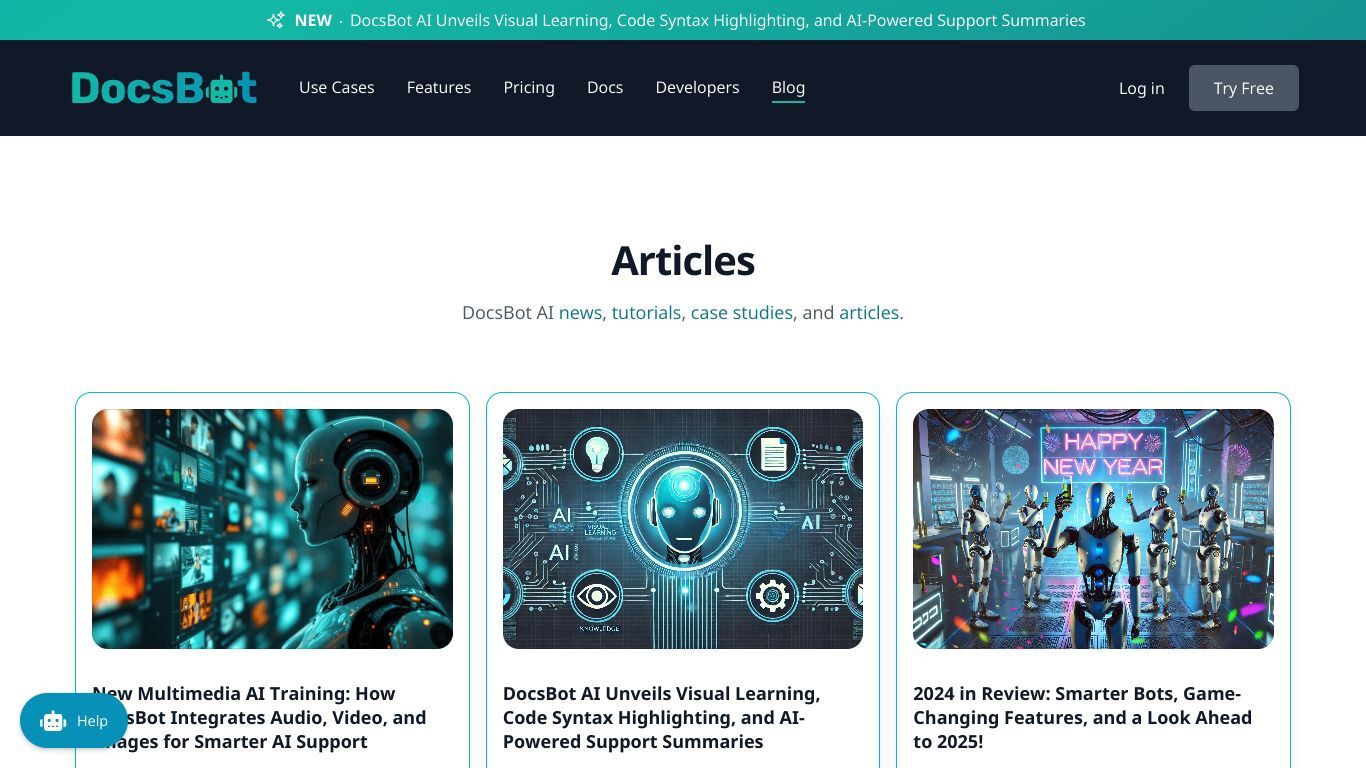Click the sparkle icon in announcement banner
Viewport: 1366px width, 768px height.
pos(276,20)
